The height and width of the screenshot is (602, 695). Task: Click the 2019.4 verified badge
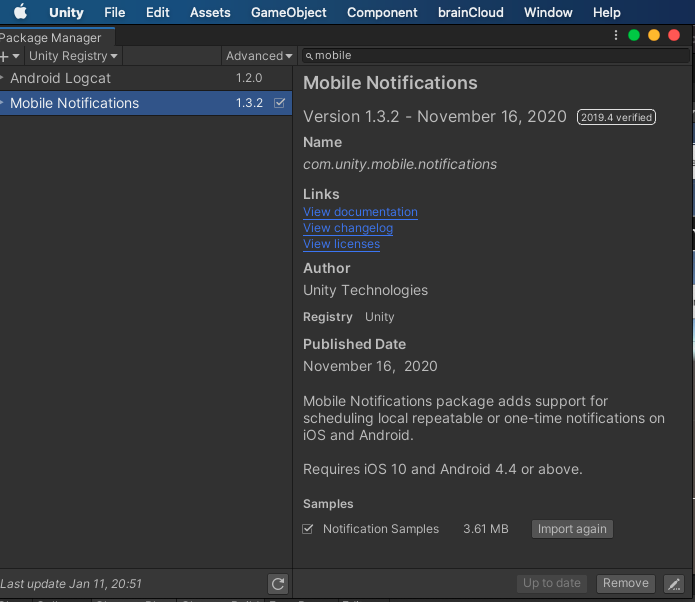(x=616, y=117)
